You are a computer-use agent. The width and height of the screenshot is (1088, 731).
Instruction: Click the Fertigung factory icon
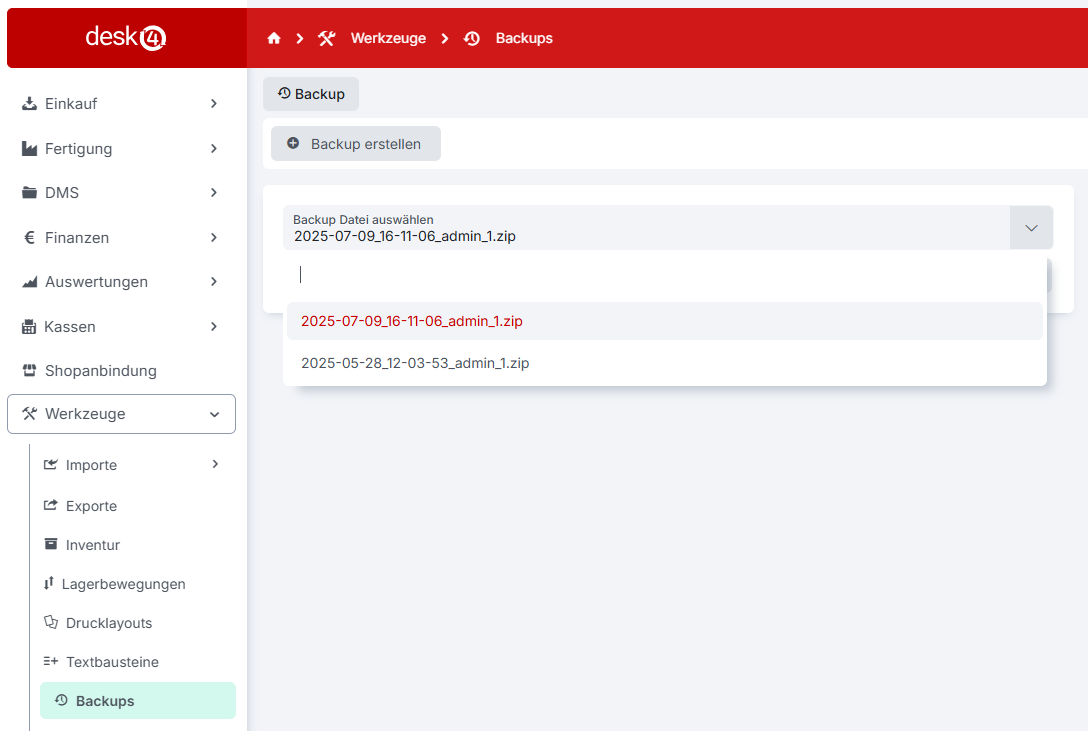coord(29,148)
